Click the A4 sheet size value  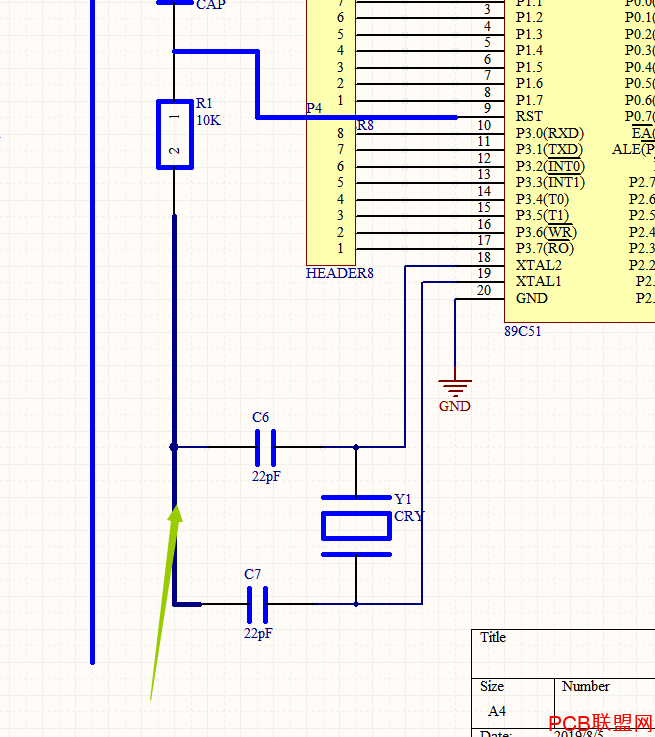click(x=497, y=711)
